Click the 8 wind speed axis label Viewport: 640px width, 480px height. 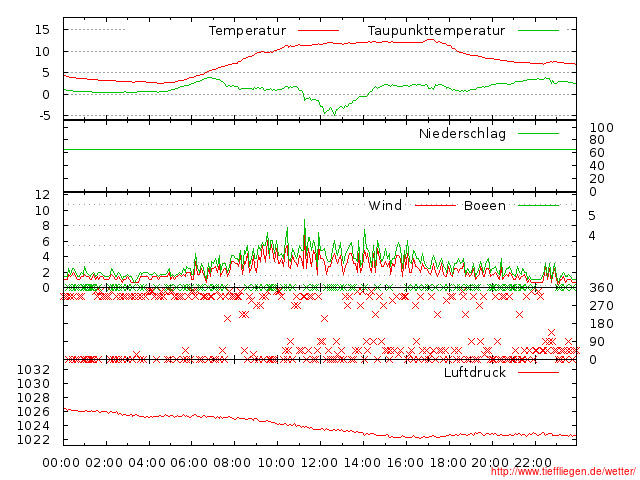pyautogui.click(x=46, y=226)
